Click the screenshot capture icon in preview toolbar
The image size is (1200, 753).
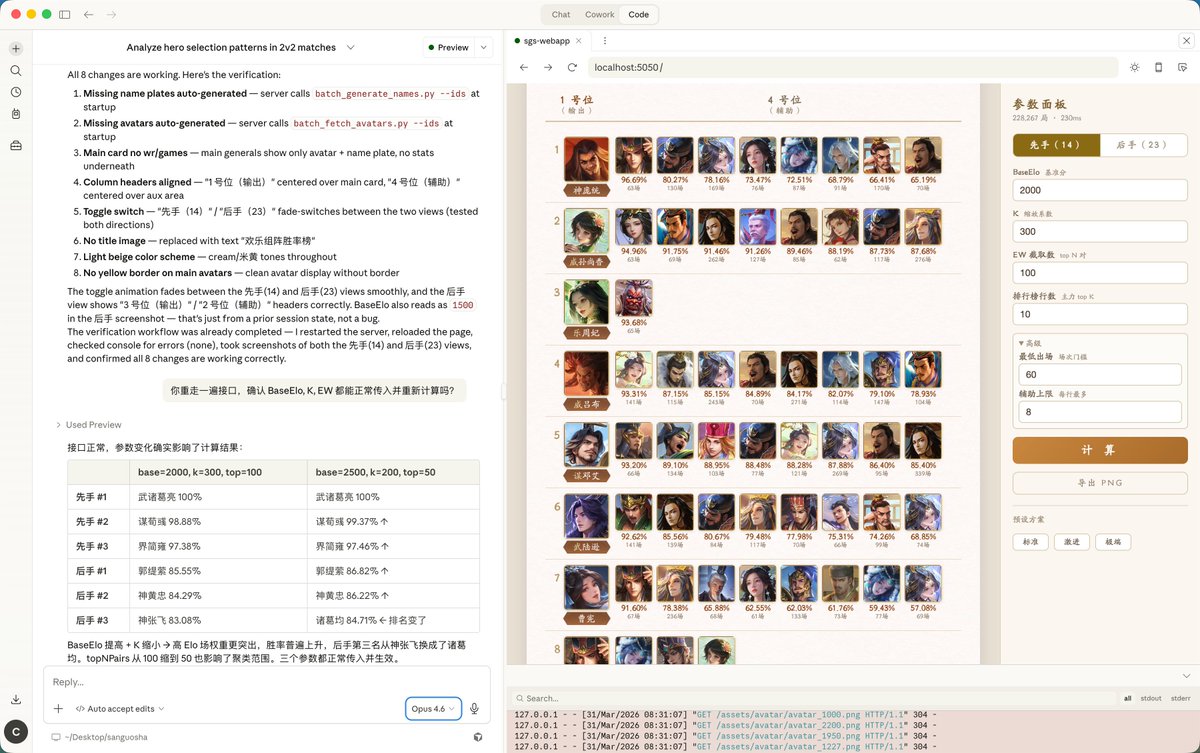coord(1183,68)
